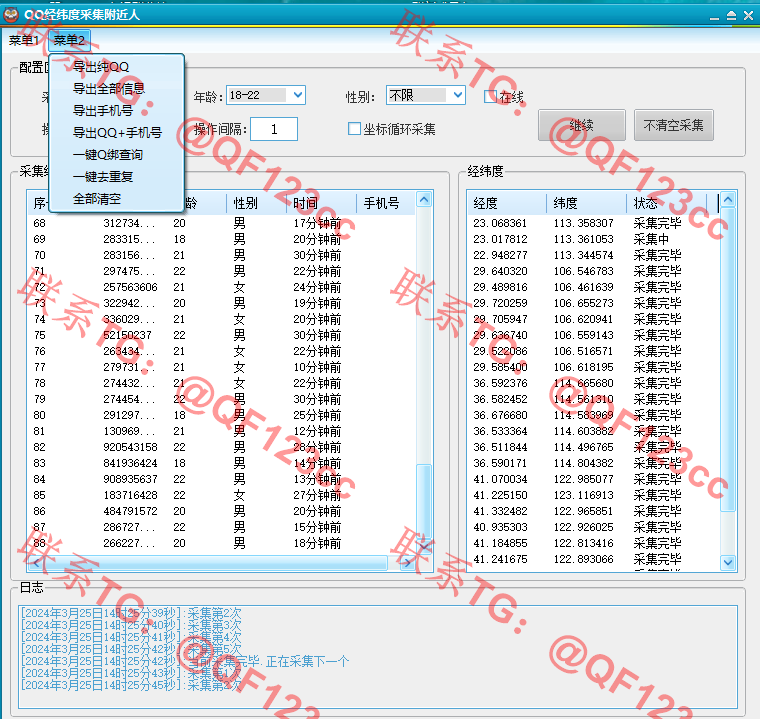Select row with QQ 257563606
Image resolution: width=760 pixels, height=719 pixels.
pos(222,287)
